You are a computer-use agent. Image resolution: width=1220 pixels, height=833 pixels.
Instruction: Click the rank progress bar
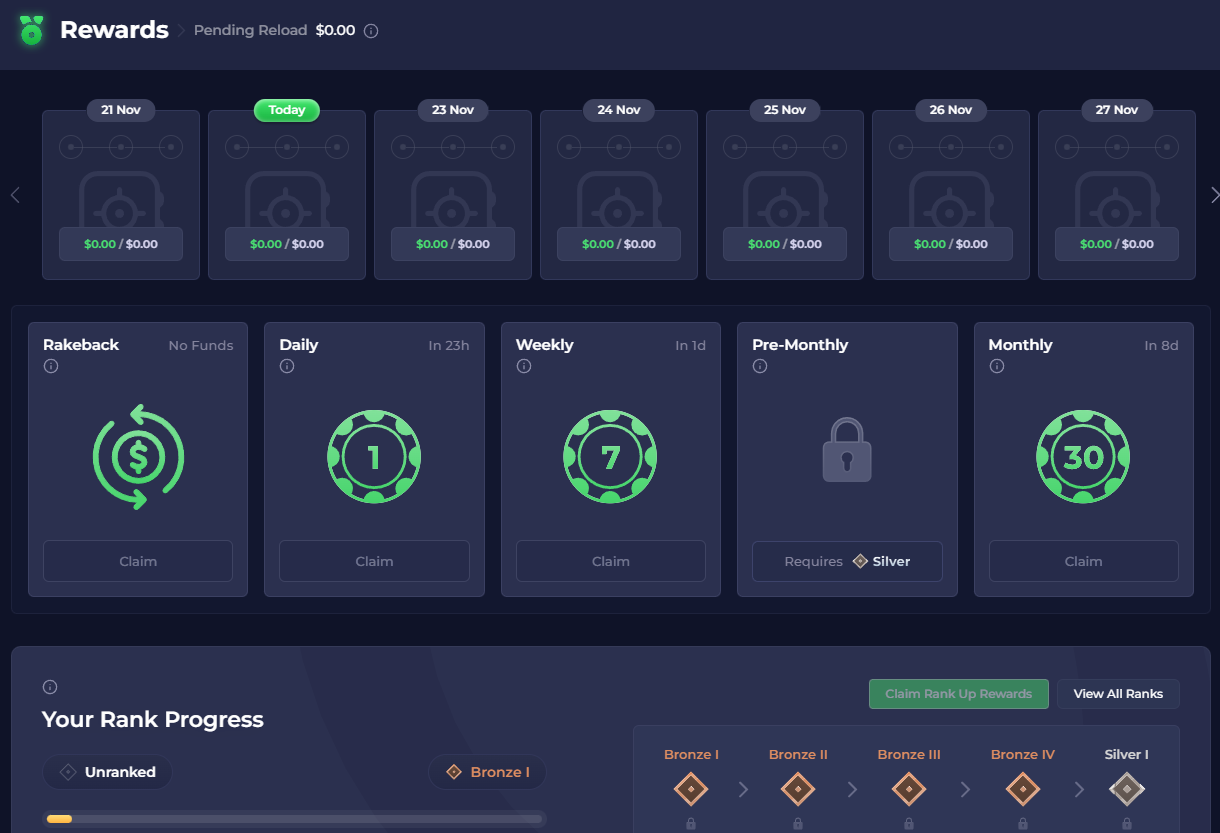click(x=290, y=819)
